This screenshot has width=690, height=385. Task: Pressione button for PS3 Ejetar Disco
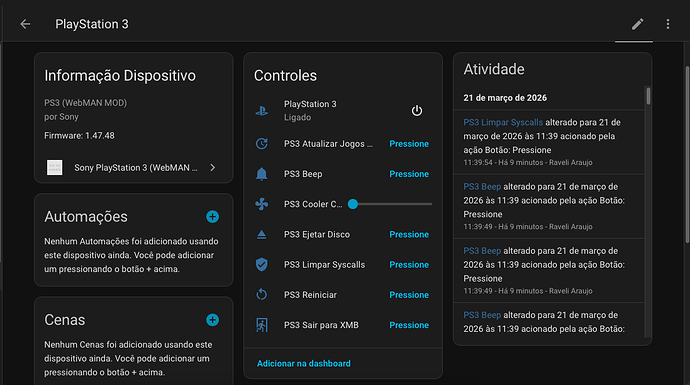[x=409, y=235]
